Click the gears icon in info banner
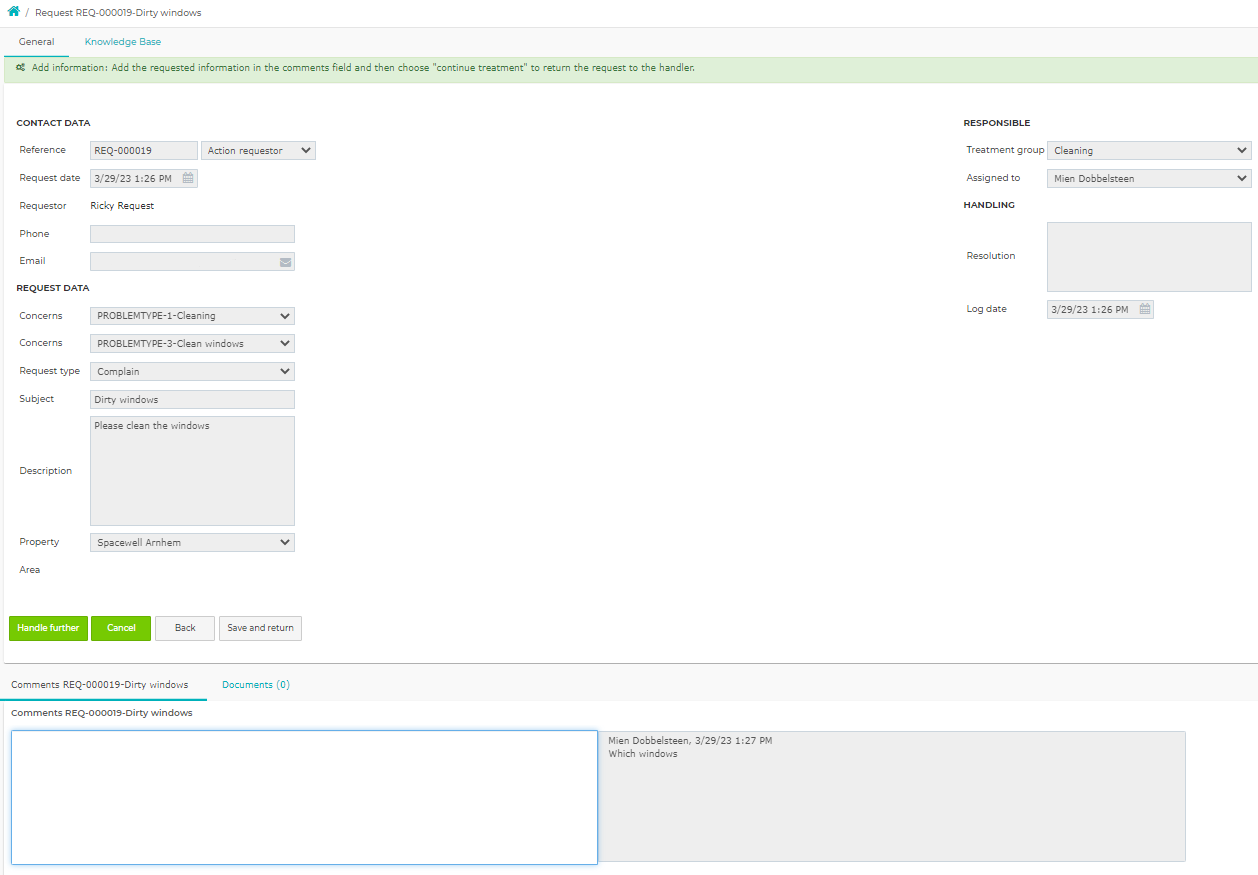Image resolution: width=1258 pixels, height=875 pixels. click(21, 68)
